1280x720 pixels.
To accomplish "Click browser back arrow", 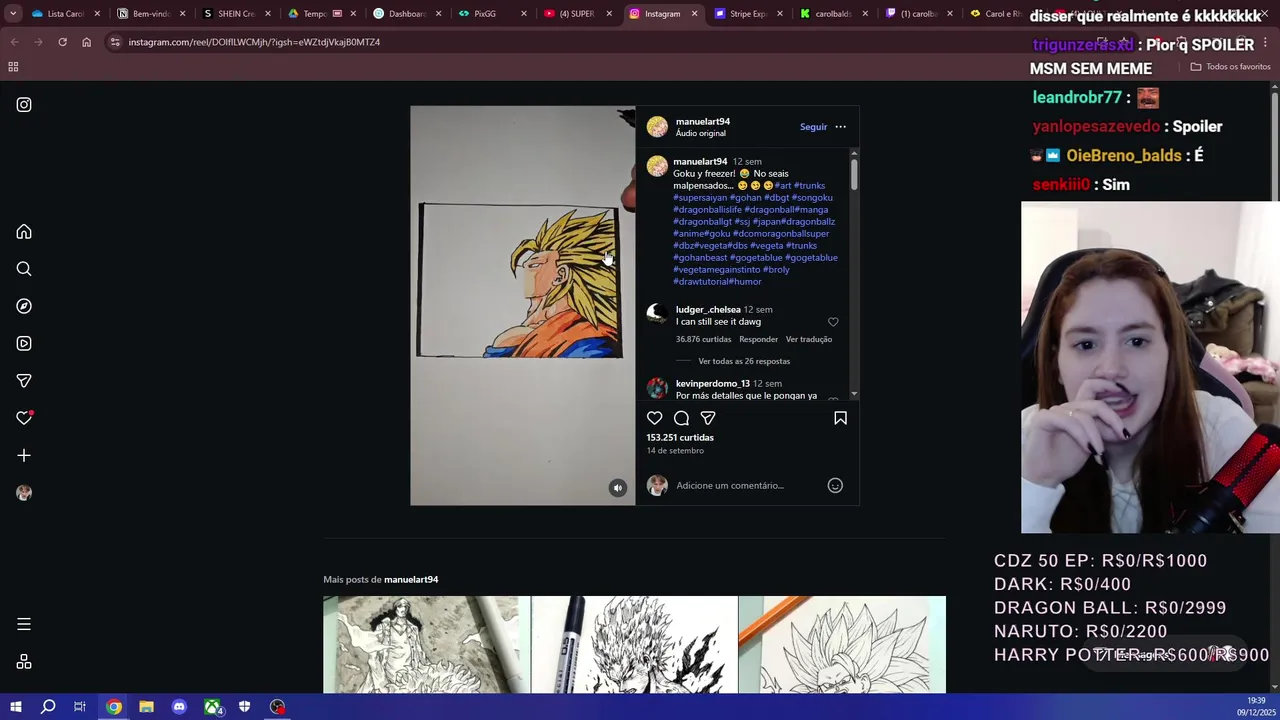I will click(x=14, y=42).
